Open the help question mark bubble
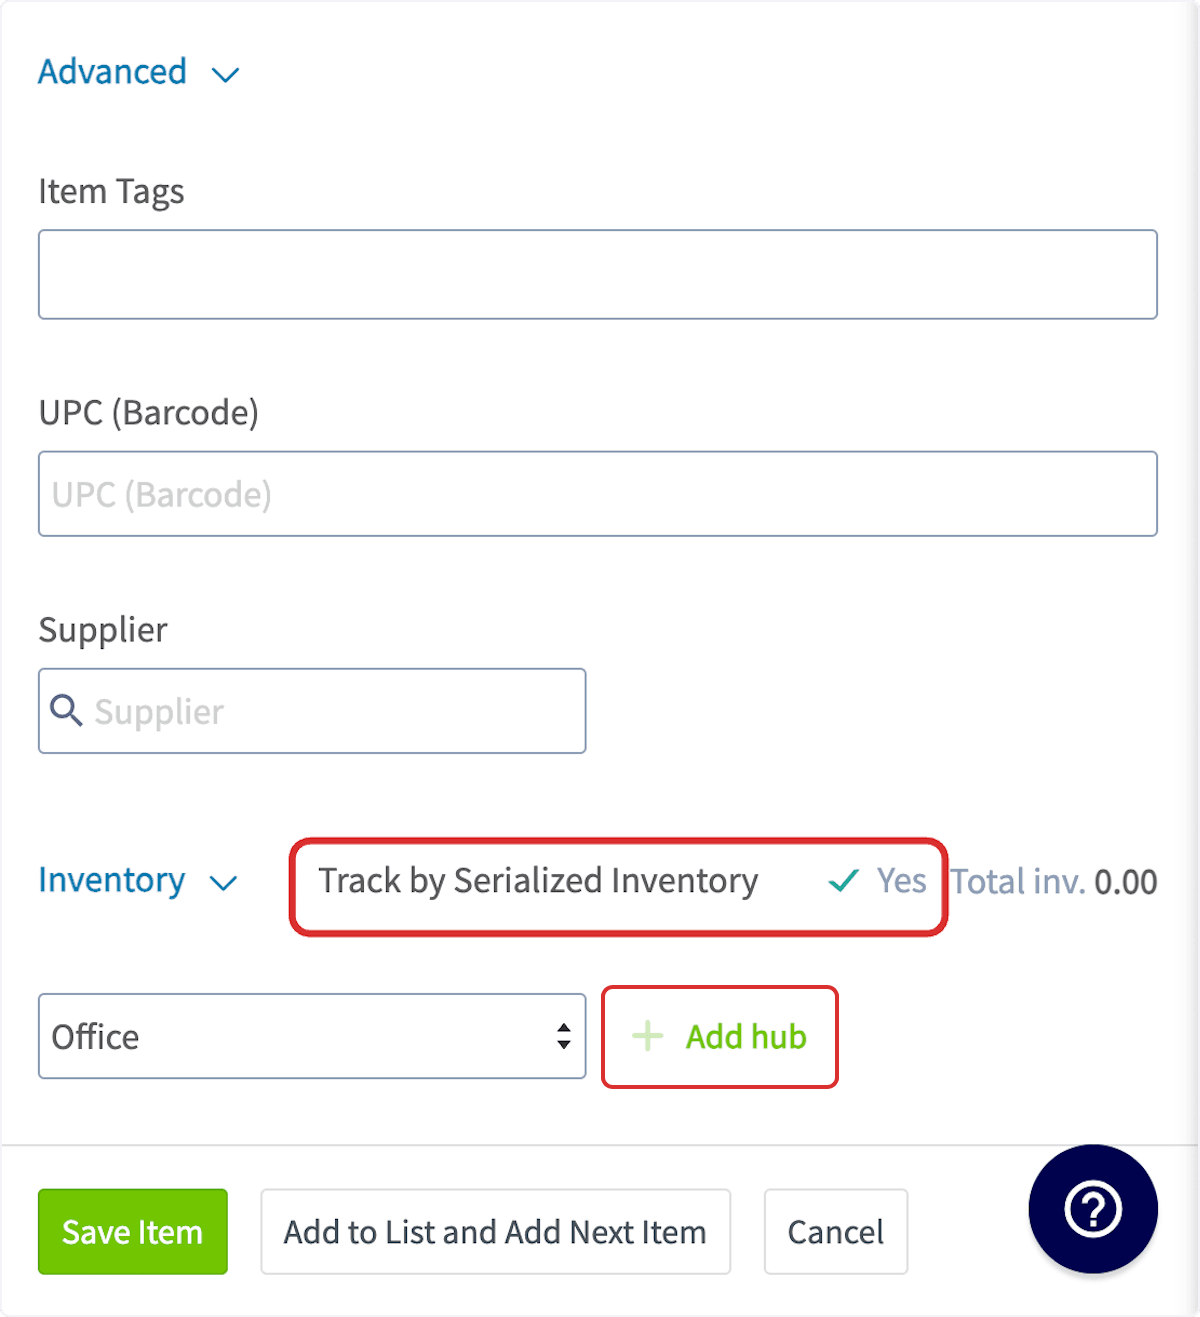 [x=1092, y=1209]
